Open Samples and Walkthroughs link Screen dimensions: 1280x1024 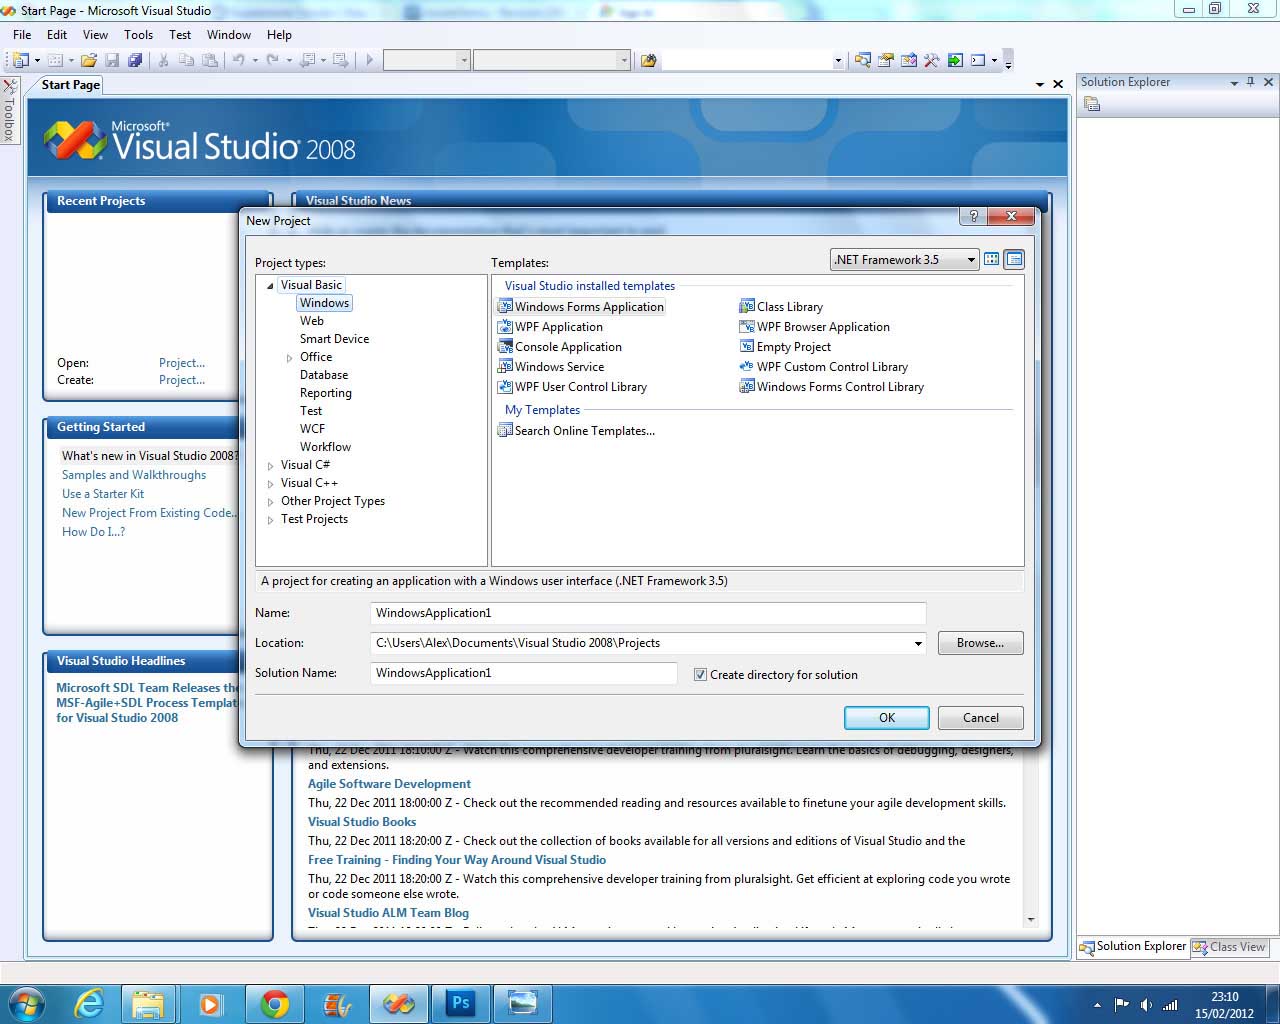click(x=134, y=475)
